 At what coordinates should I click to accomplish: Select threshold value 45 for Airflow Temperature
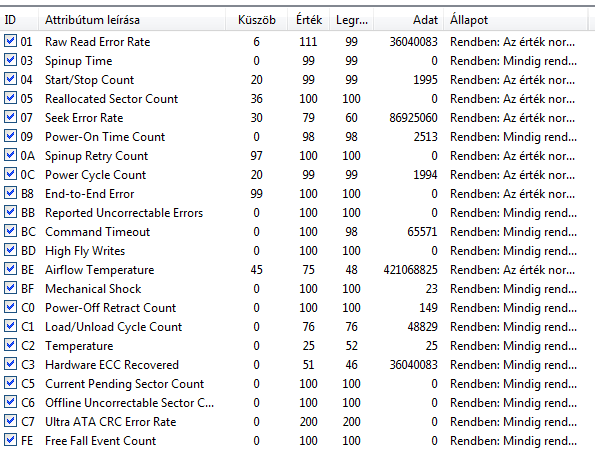257,269
